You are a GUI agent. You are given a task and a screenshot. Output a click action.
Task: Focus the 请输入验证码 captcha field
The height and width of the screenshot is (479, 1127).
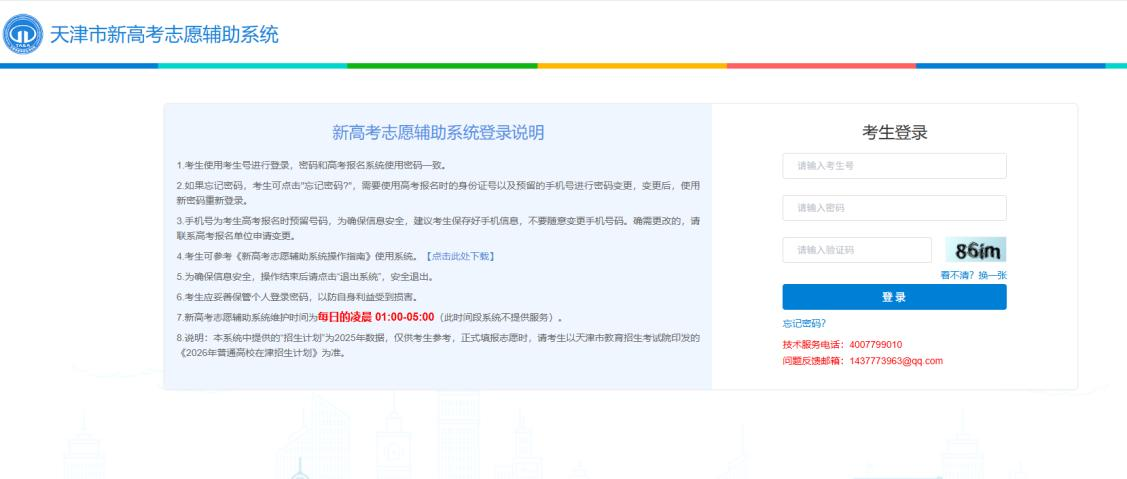857,250
